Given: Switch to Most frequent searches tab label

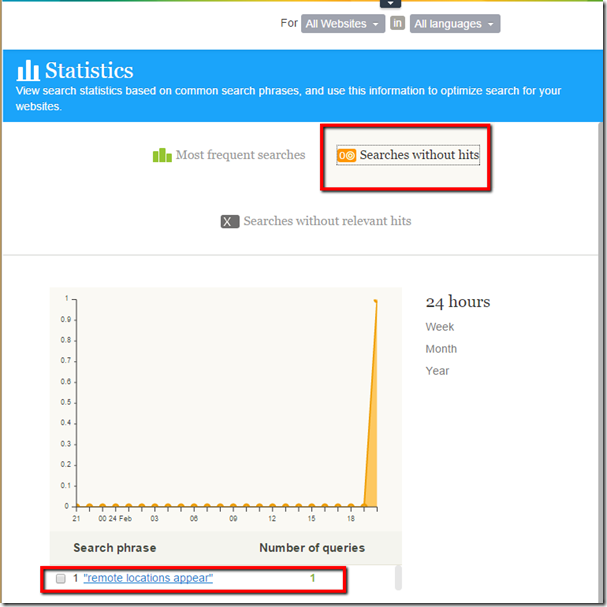Looking at the screenshot, I should pos(240,155).
